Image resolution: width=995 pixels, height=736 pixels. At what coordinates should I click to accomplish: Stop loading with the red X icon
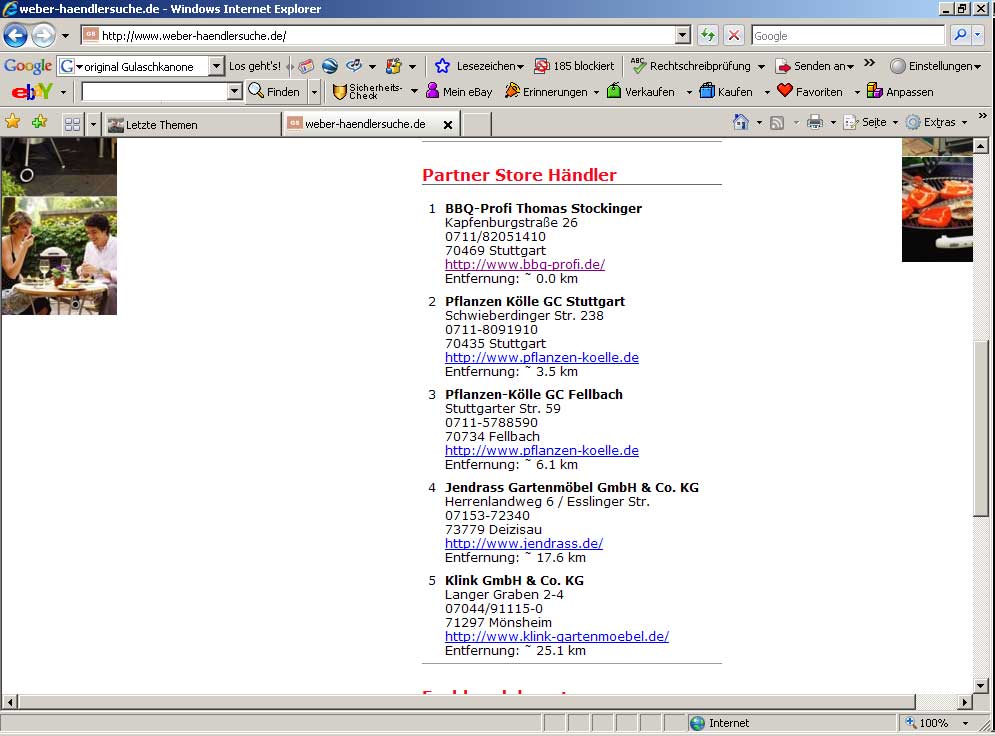point(734,36)
